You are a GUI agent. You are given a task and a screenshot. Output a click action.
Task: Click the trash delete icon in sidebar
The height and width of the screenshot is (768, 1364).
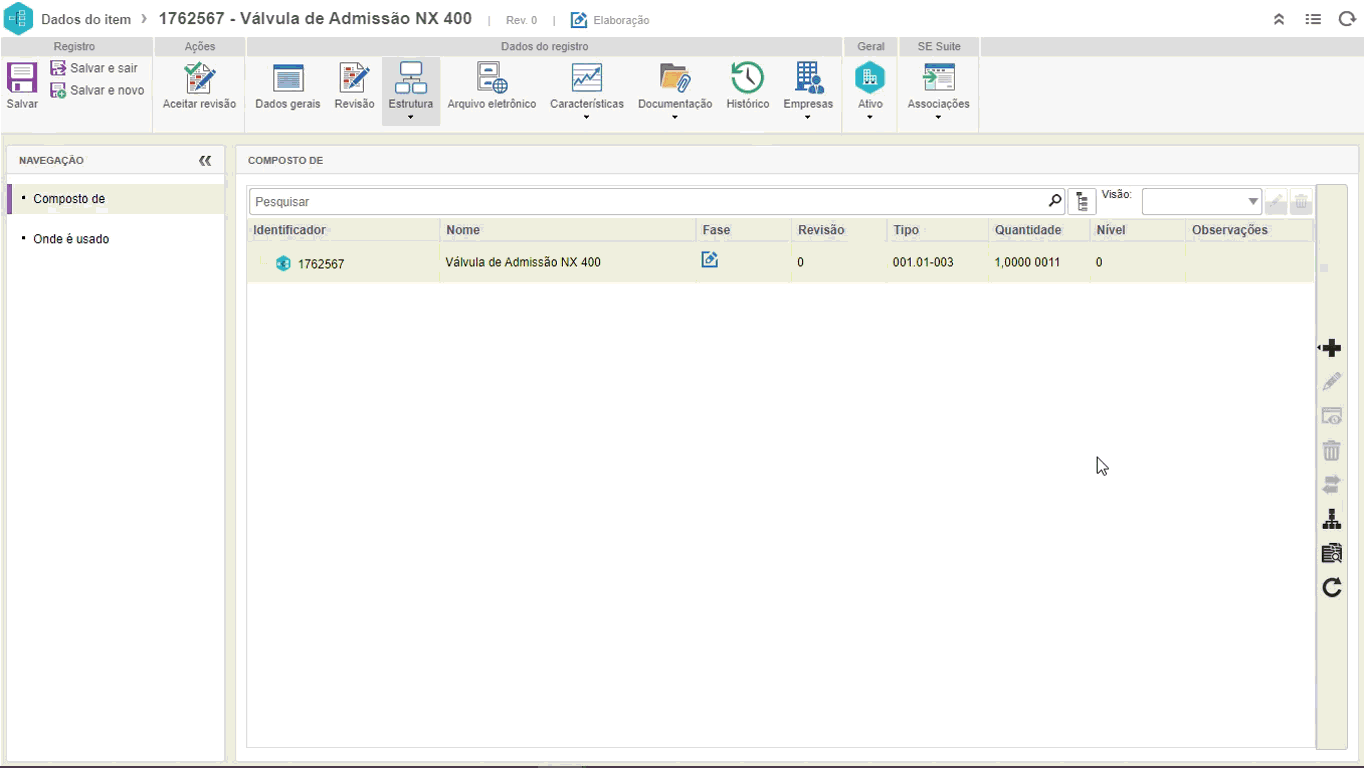click(1331, 450)
